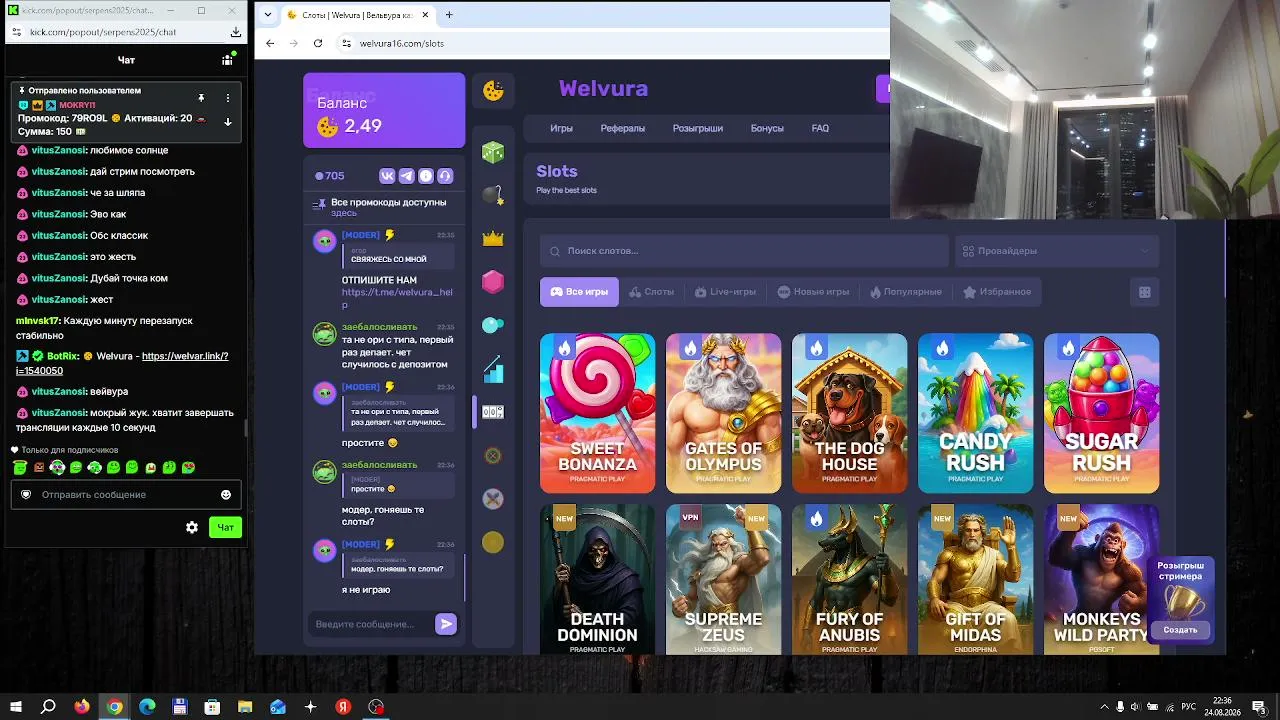Open a new Chrome tab
This screenshot has height=720, width=1280.
[449, 15]
